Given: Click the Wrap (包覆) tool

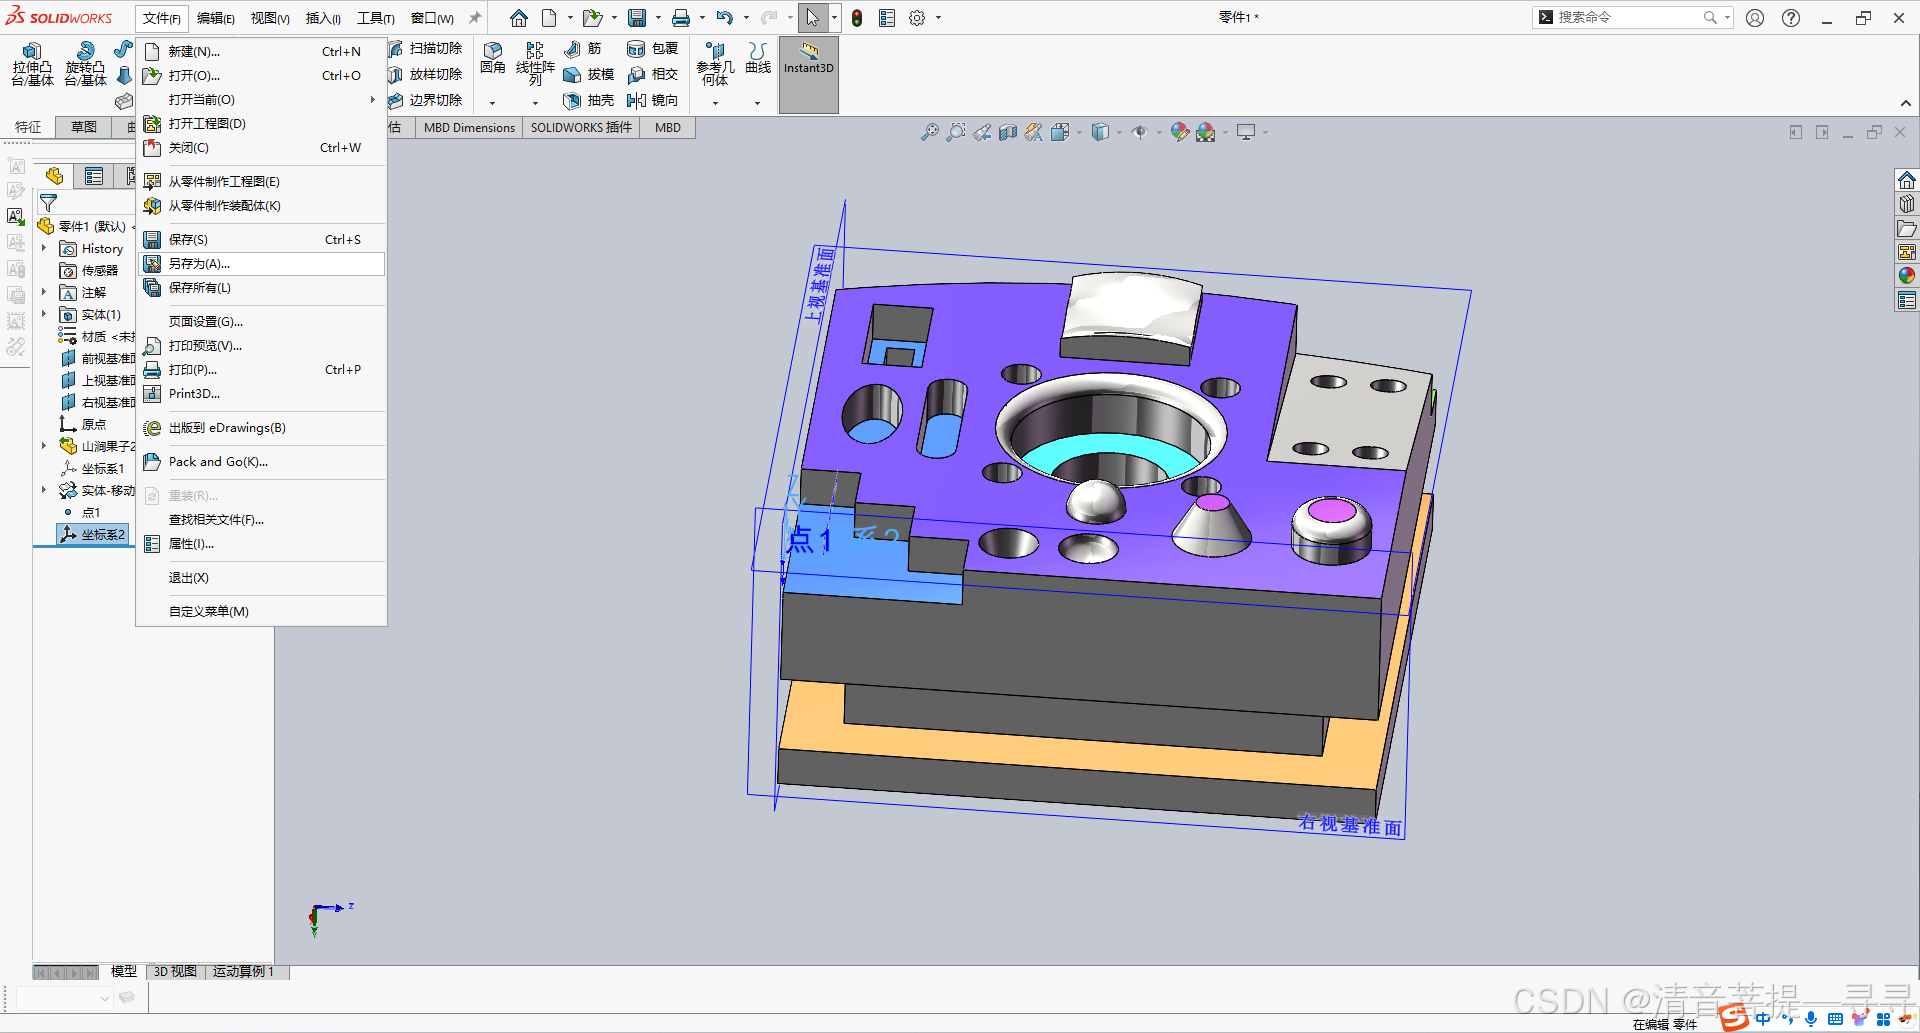Looking at the screenshot, I should (652, 48).
